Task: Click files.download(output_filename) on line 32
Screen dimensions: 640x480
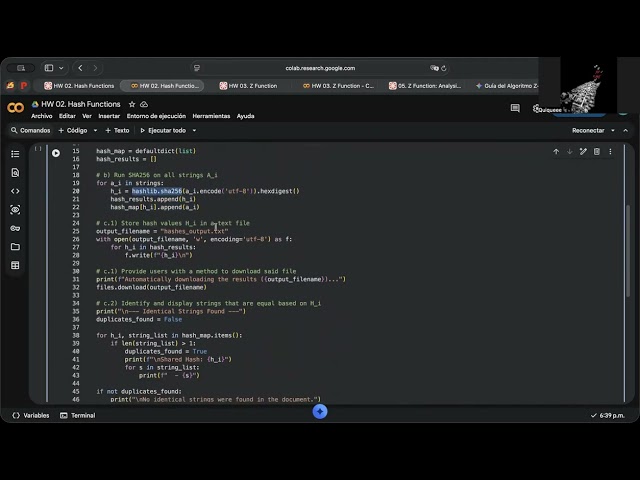Action: (151, 287)
